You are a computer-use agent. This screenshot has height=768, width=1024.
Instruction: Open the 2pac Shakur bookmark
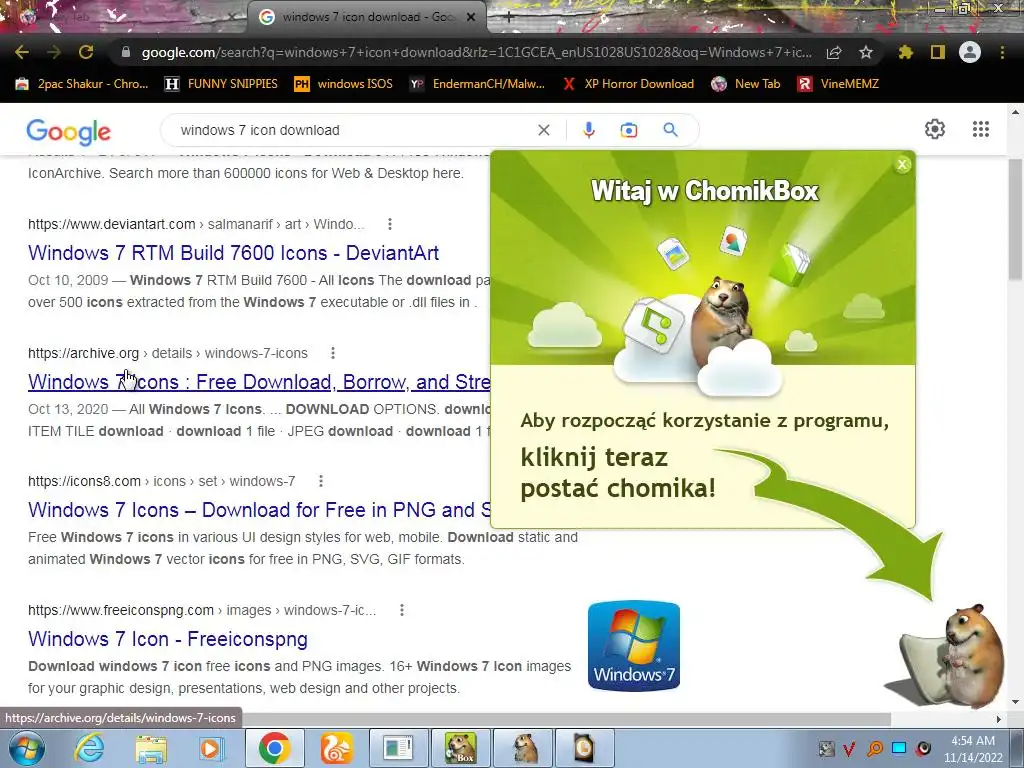coord(82,84)
